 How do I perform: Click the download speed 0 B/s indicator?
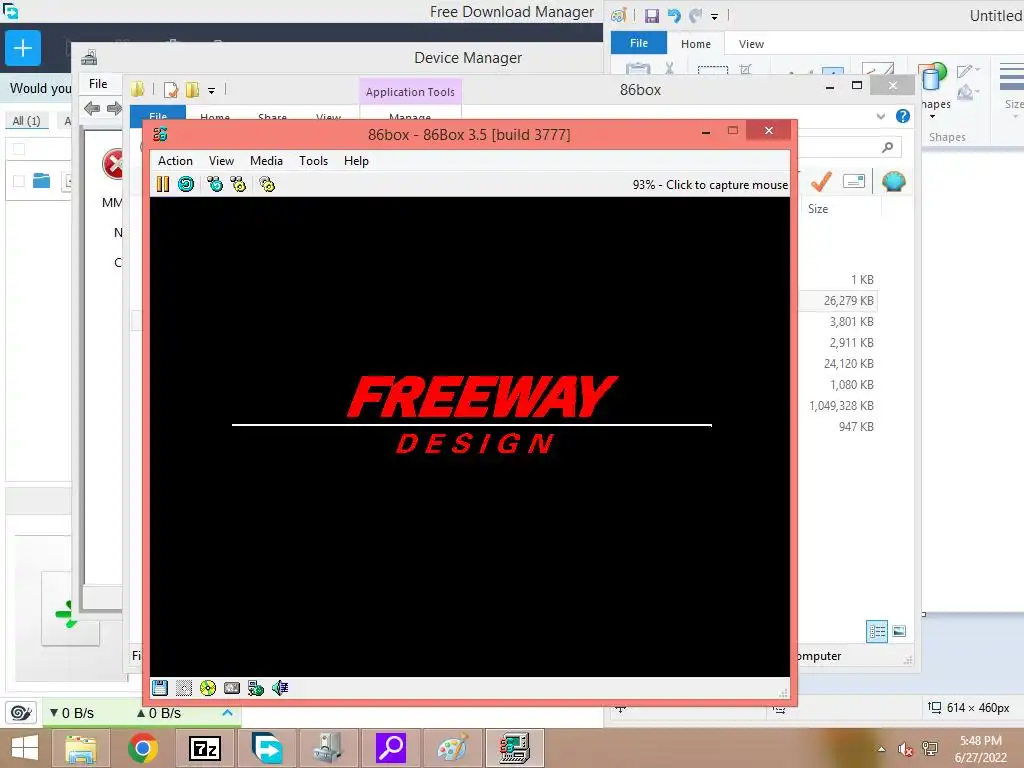(72, 713)
